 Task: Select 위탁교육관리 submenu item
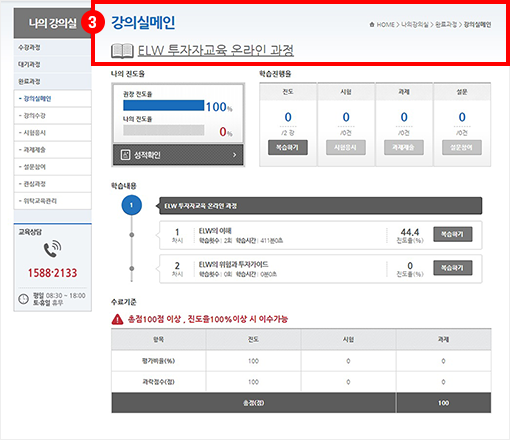coord(53,201)
